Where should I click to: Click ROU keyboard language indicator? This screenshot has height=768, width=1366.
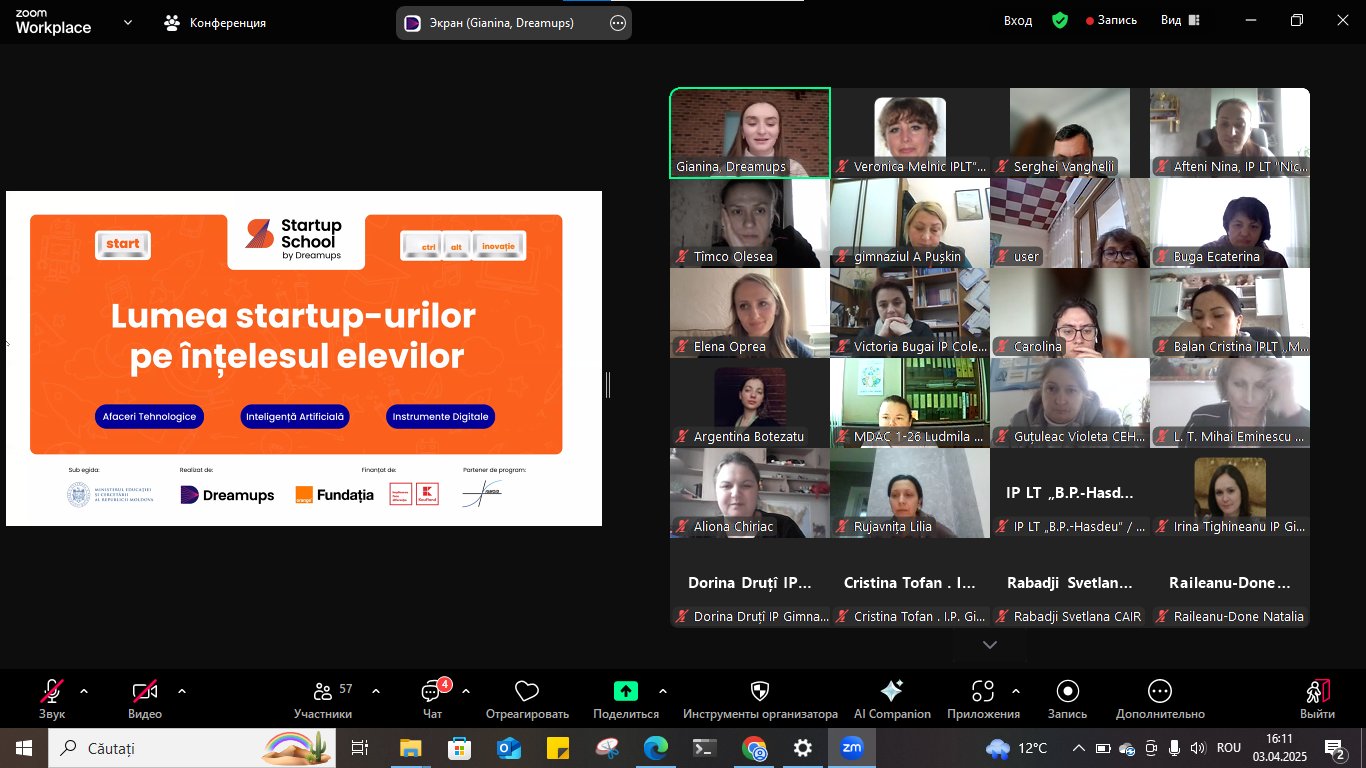click(1229, 748)
